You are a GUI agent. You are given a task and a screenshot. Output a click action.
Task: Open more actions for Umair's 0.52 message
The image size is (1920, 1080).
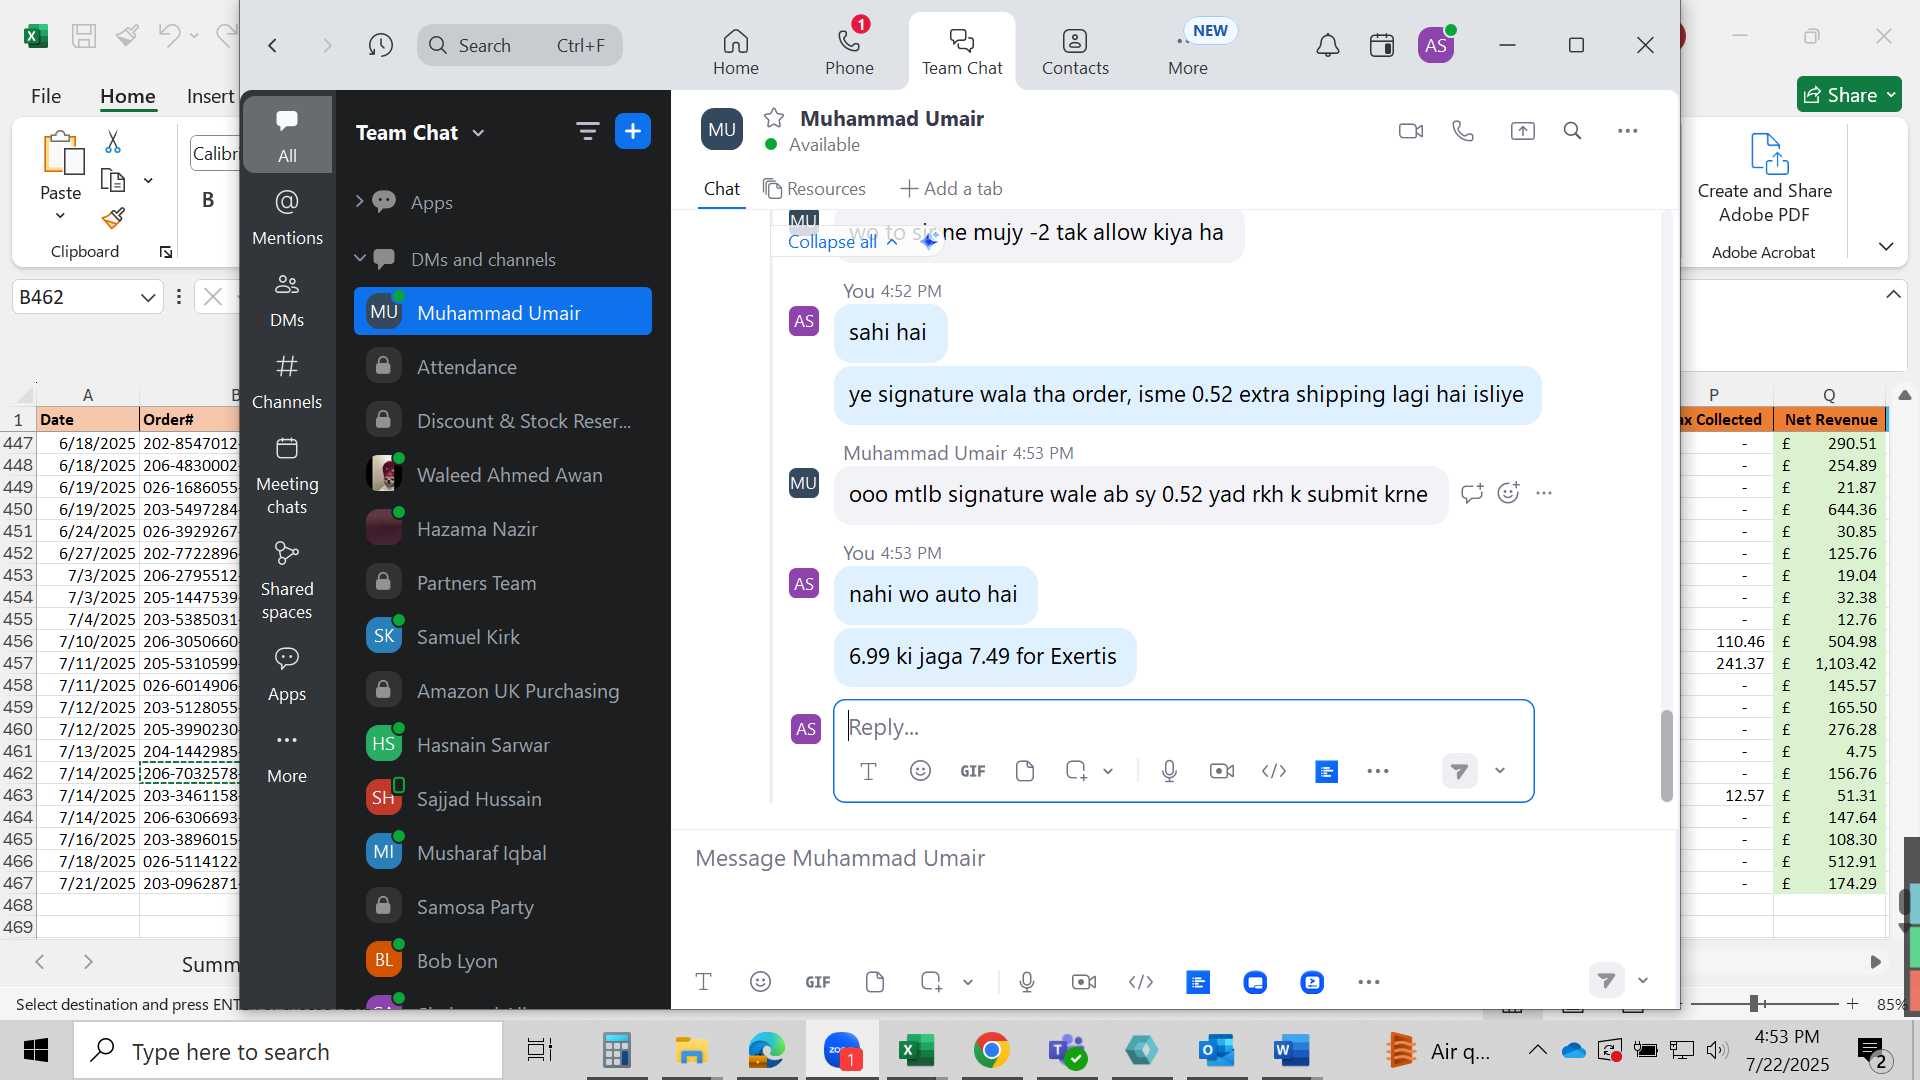click(1544, 493)
